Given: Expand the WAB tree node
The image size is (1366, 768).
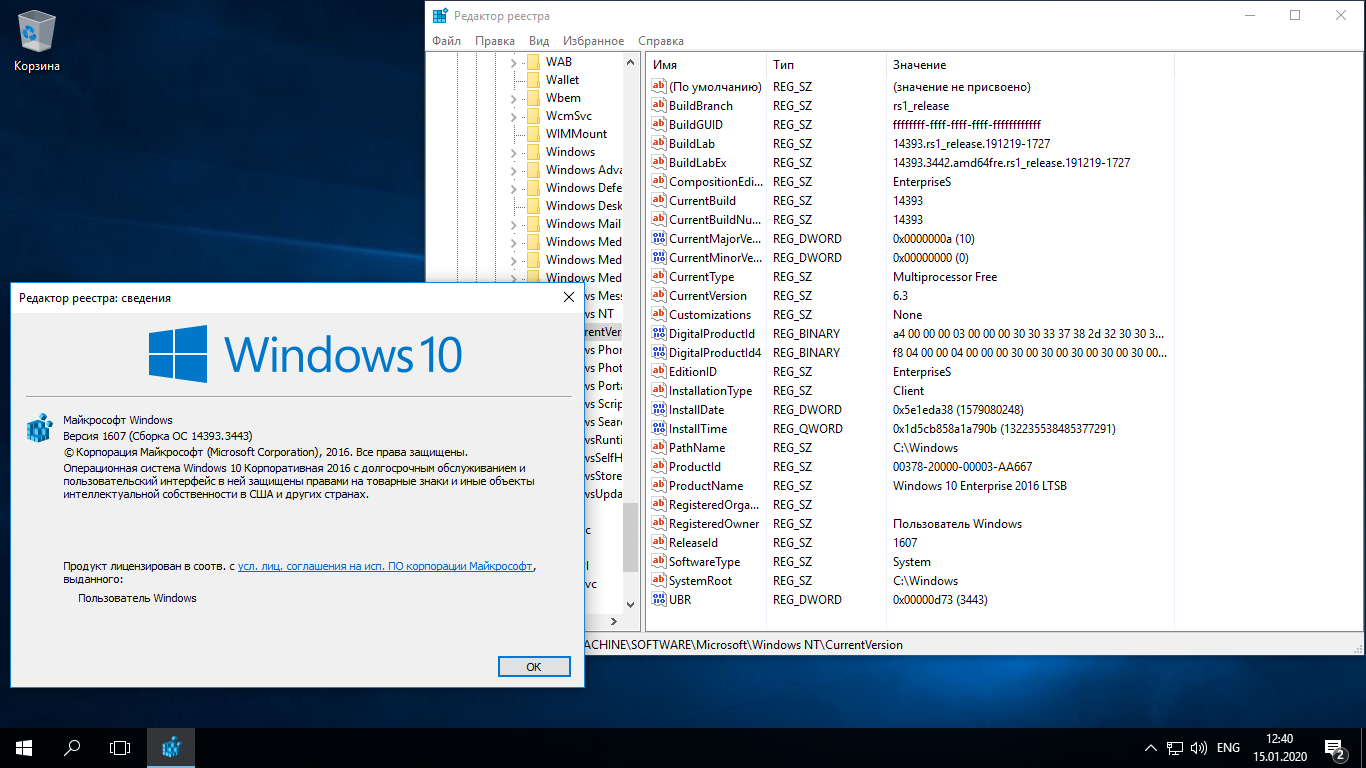Looking at the screenshot, I should point(513,62).
